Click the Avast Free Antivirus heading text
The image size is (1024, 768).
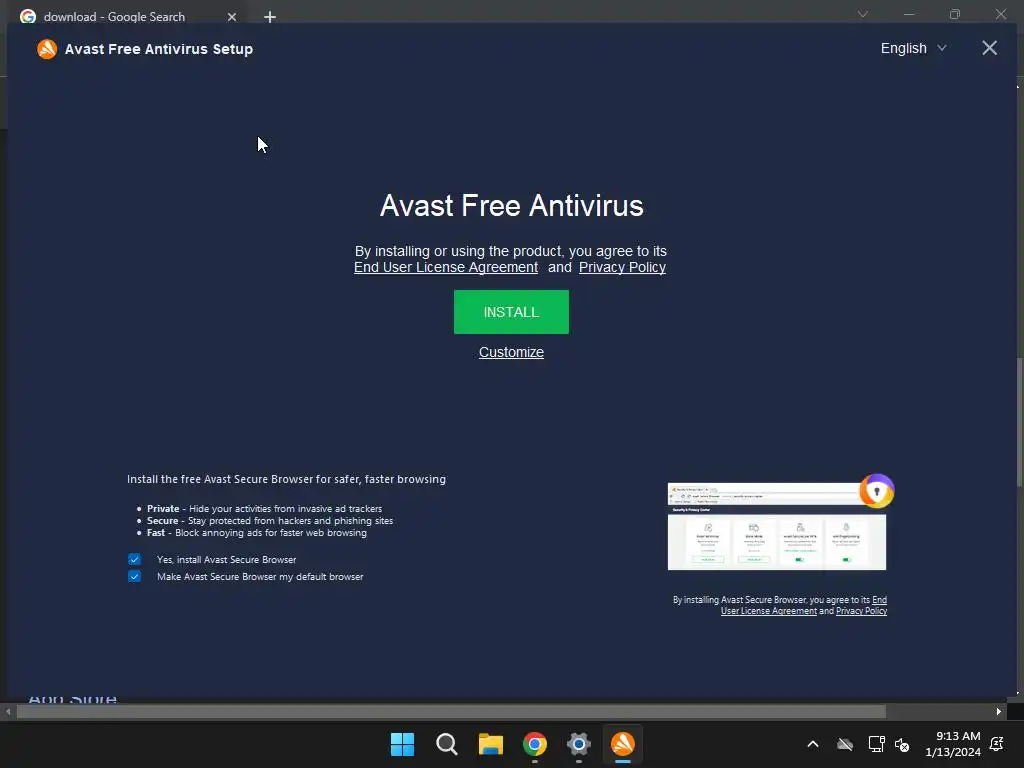click(511, 205)
